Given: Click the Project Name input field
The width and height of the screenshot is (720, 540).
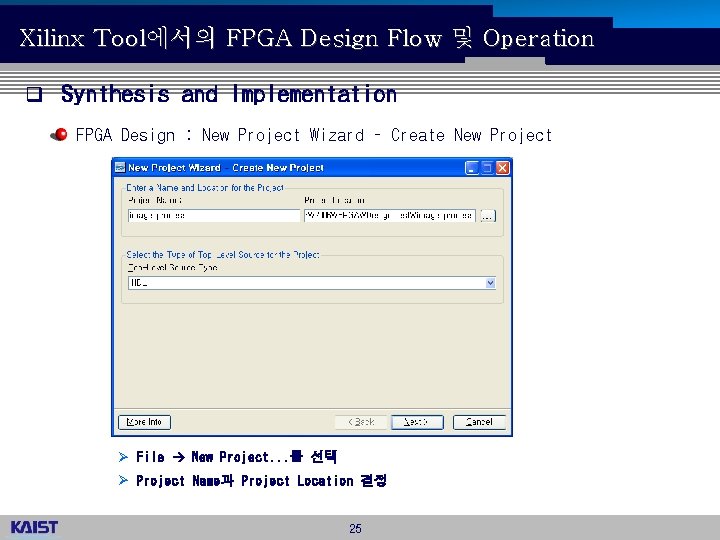Looking at the screenshot, I should [x=214, y=215].
